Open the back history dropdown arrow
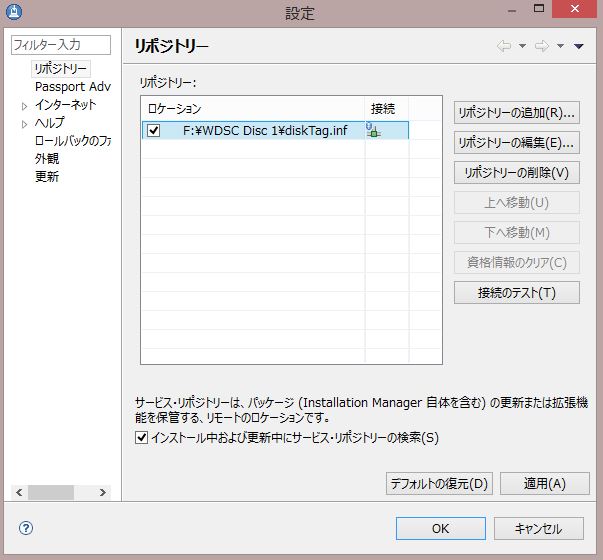This screenshot has width=603, height=560. click(x=522, y=46)
